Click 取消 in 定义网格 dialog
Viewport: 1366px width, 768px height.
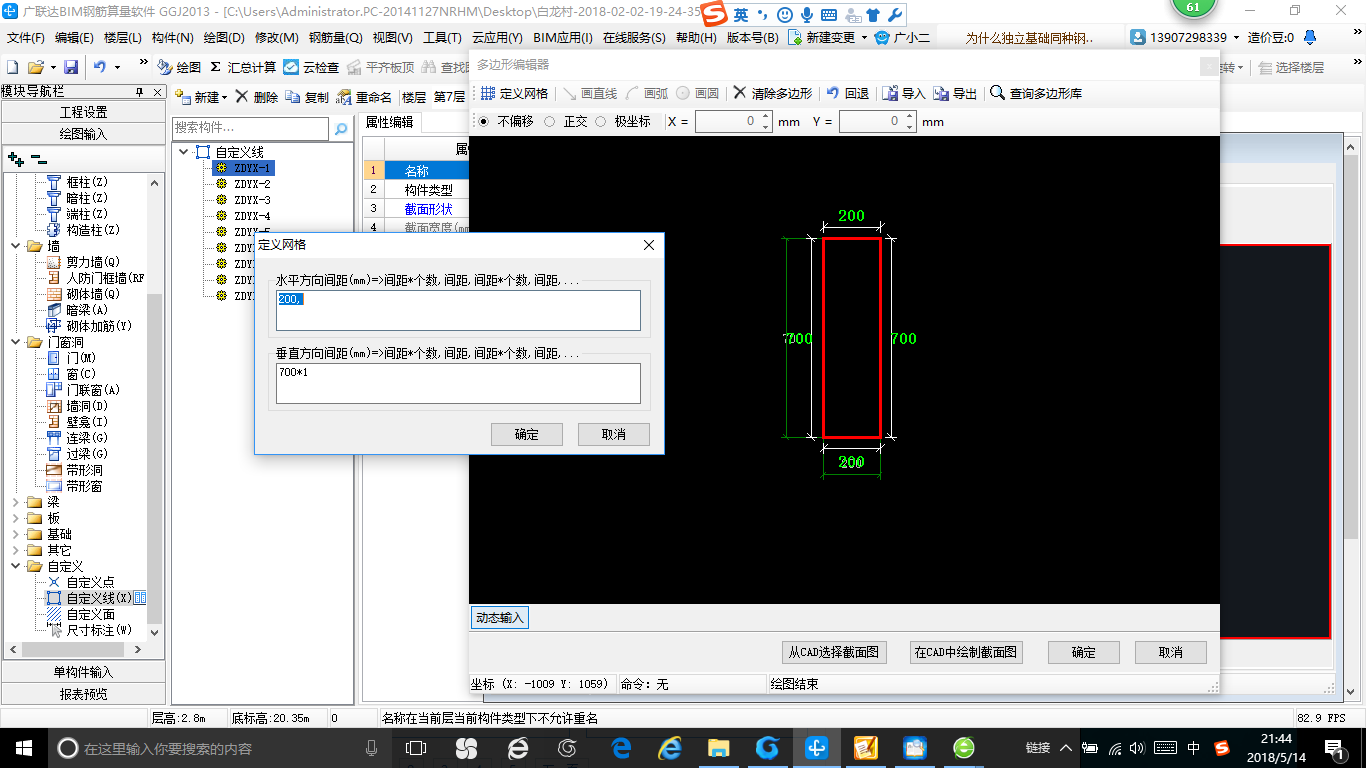pyautogui.click(x=614, y=434)
